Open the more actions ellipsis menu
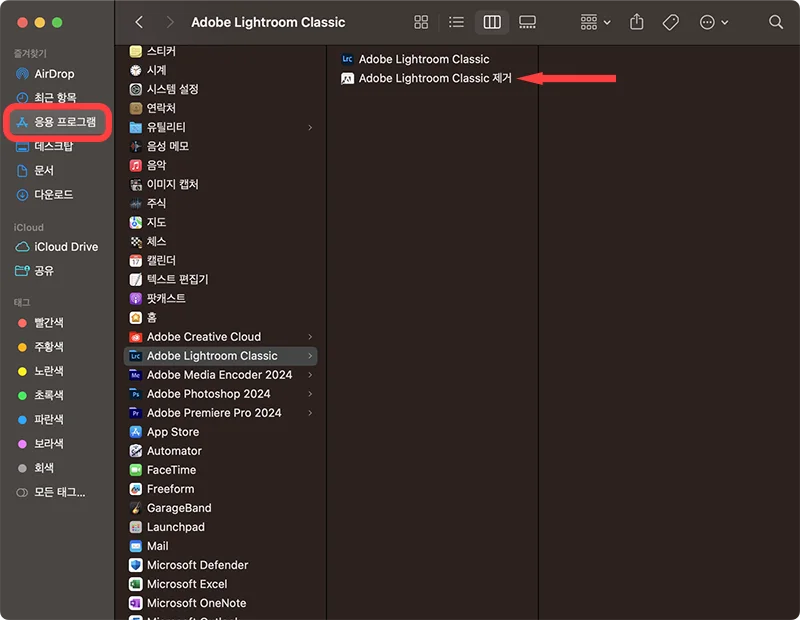Viewport: 800px width, 620px height. click(713, 22)
